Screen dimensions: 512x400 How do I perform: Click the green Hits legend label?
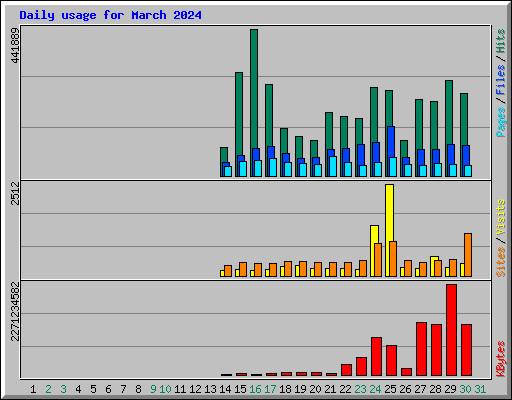pos(501,41)
